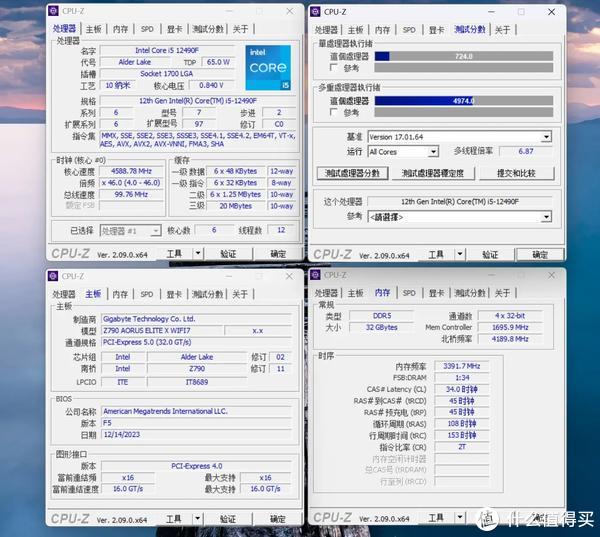Enable single-thread 參考 reference checkbox

[x=333, y=68]
